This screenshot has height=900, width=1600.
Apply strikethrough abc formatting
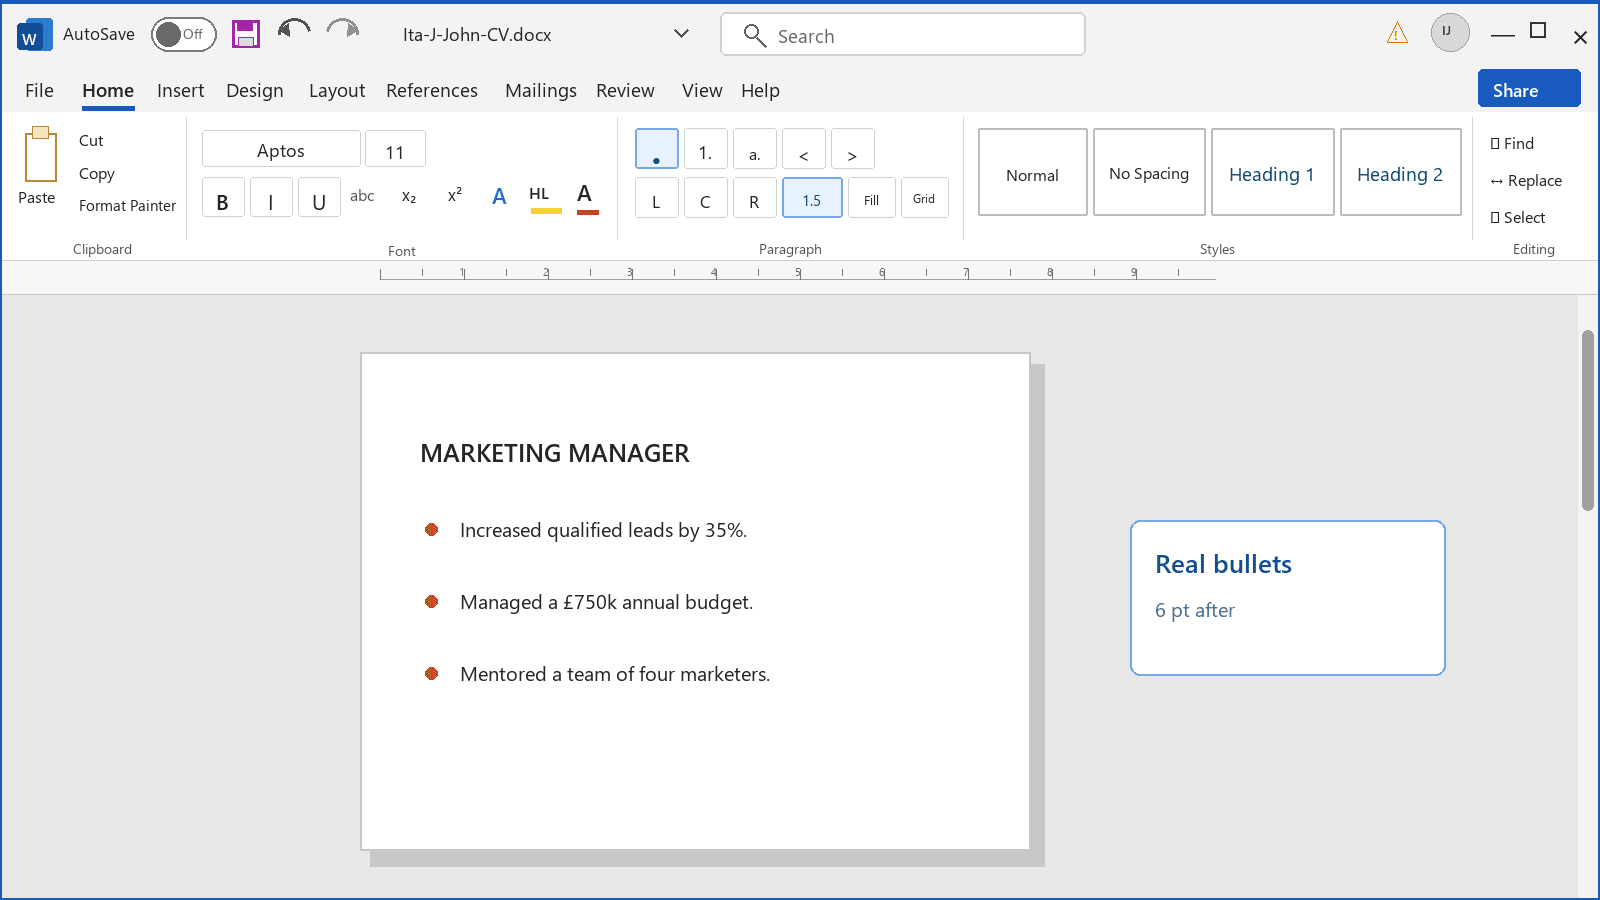pos(362,196)
